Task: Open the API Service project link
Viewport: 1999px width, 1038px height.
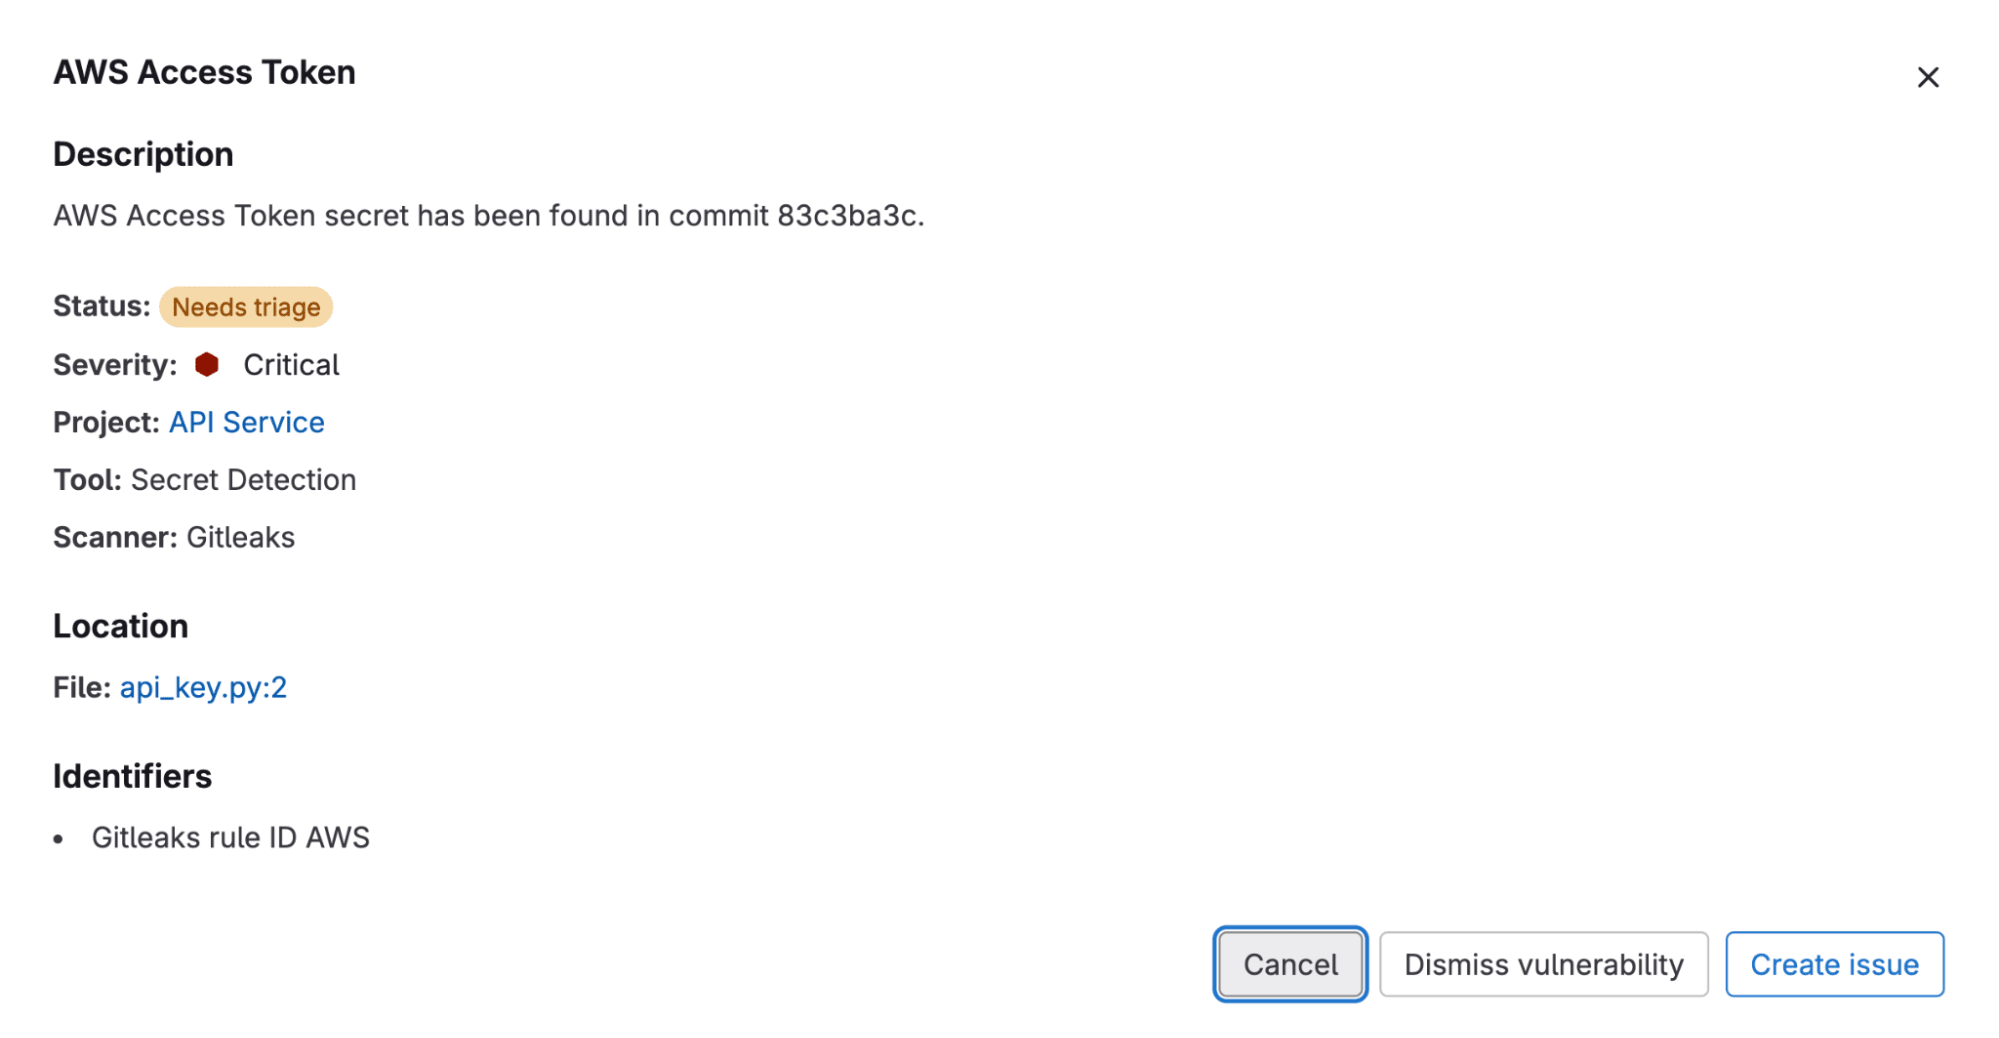Action: (x=246, y=422)
